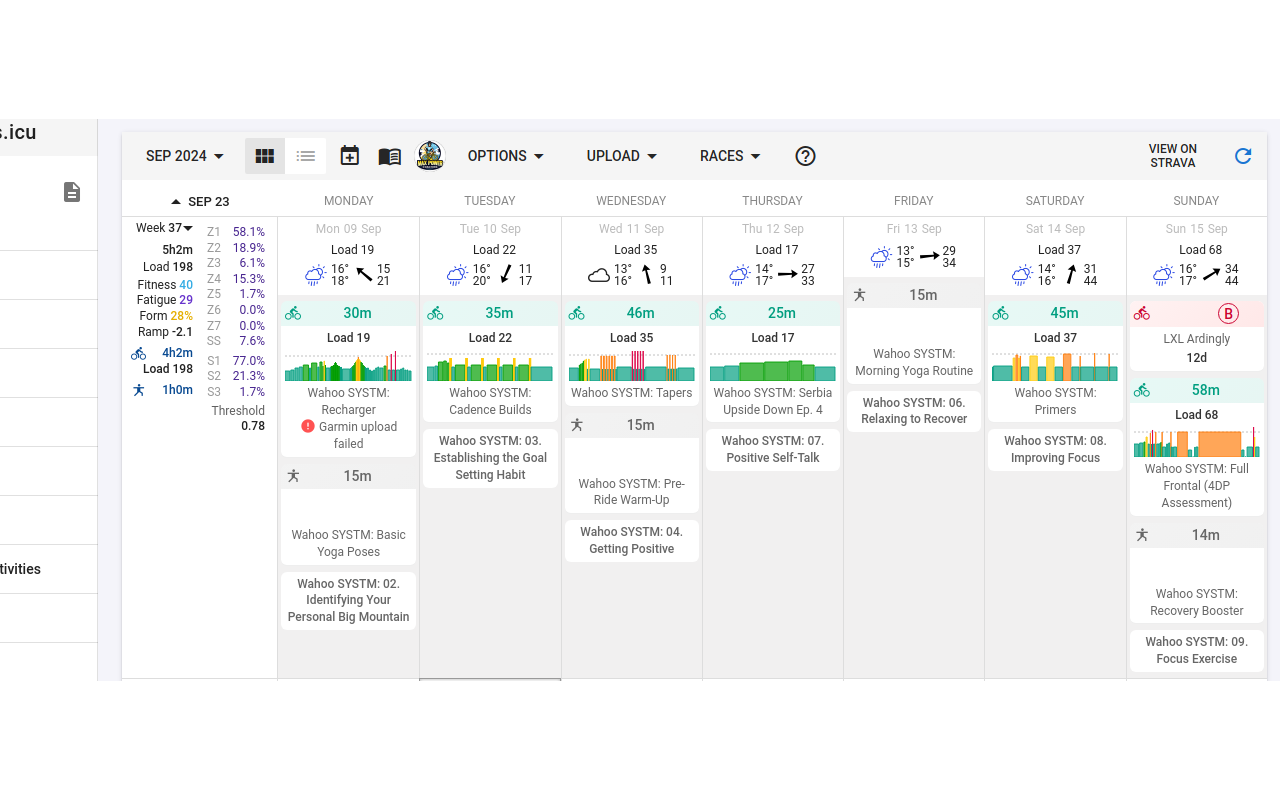This screenshot has height=800, width=1280.
Task: Open note 08. Improving Focus
Action: coord(1055,449)
